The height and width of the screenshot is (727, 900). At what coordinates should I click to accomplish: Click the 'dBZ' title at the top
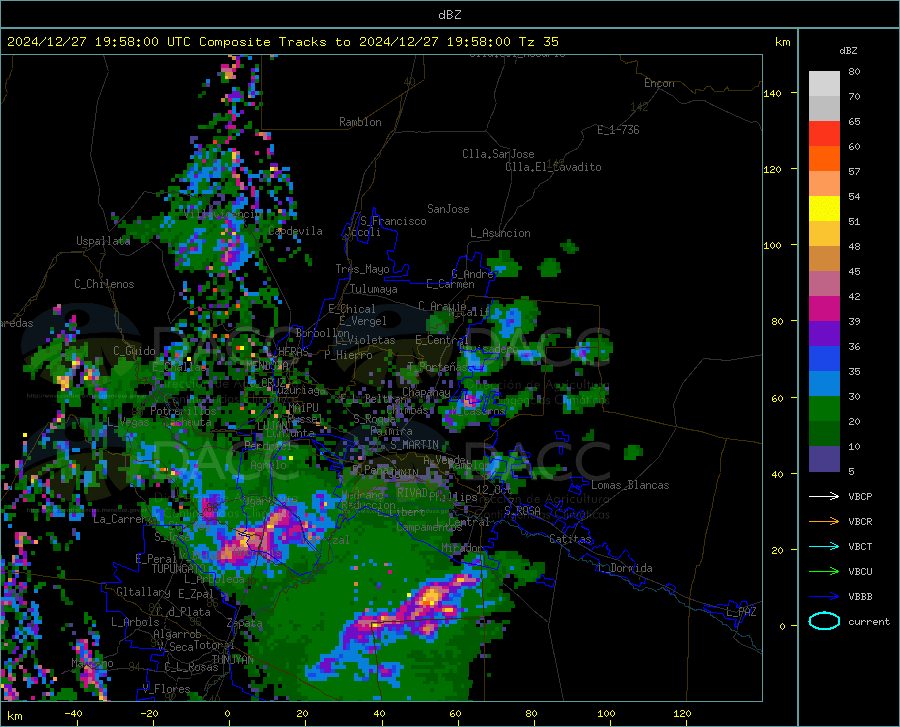coord(449,15)
